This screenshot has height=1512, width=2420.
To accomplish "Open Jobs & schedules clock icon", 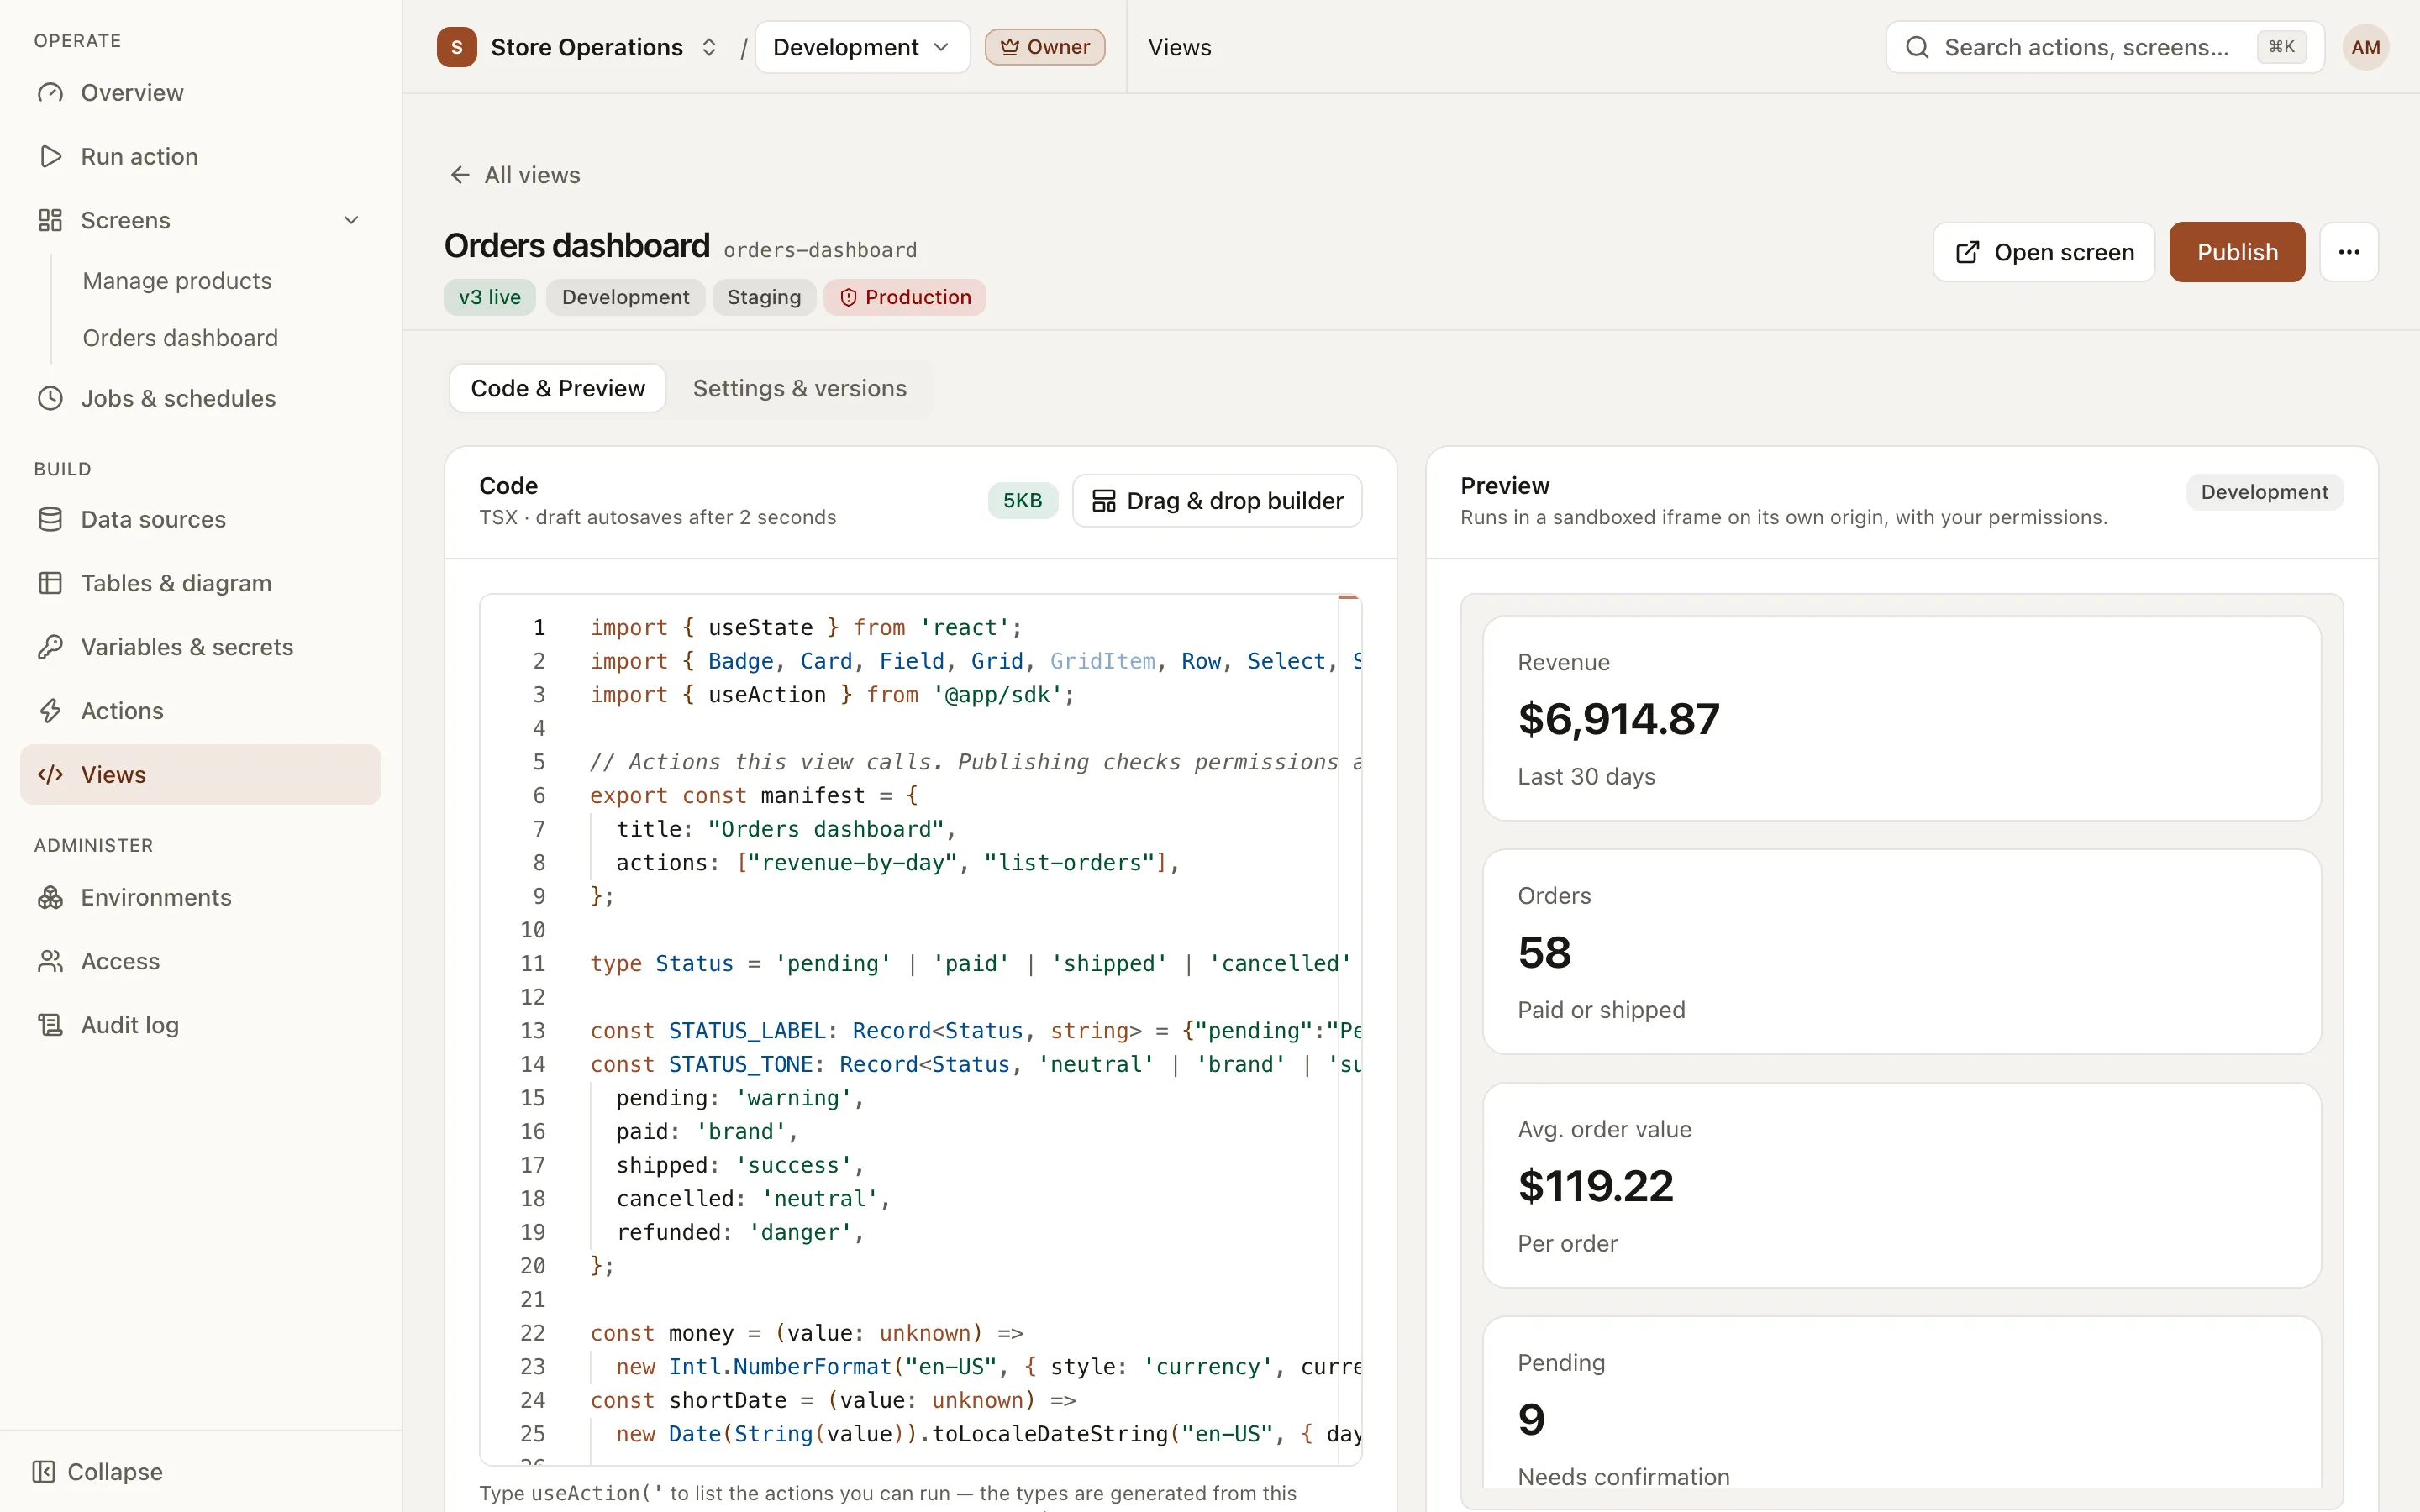I will pyautogui.click(x=50, y=398).
